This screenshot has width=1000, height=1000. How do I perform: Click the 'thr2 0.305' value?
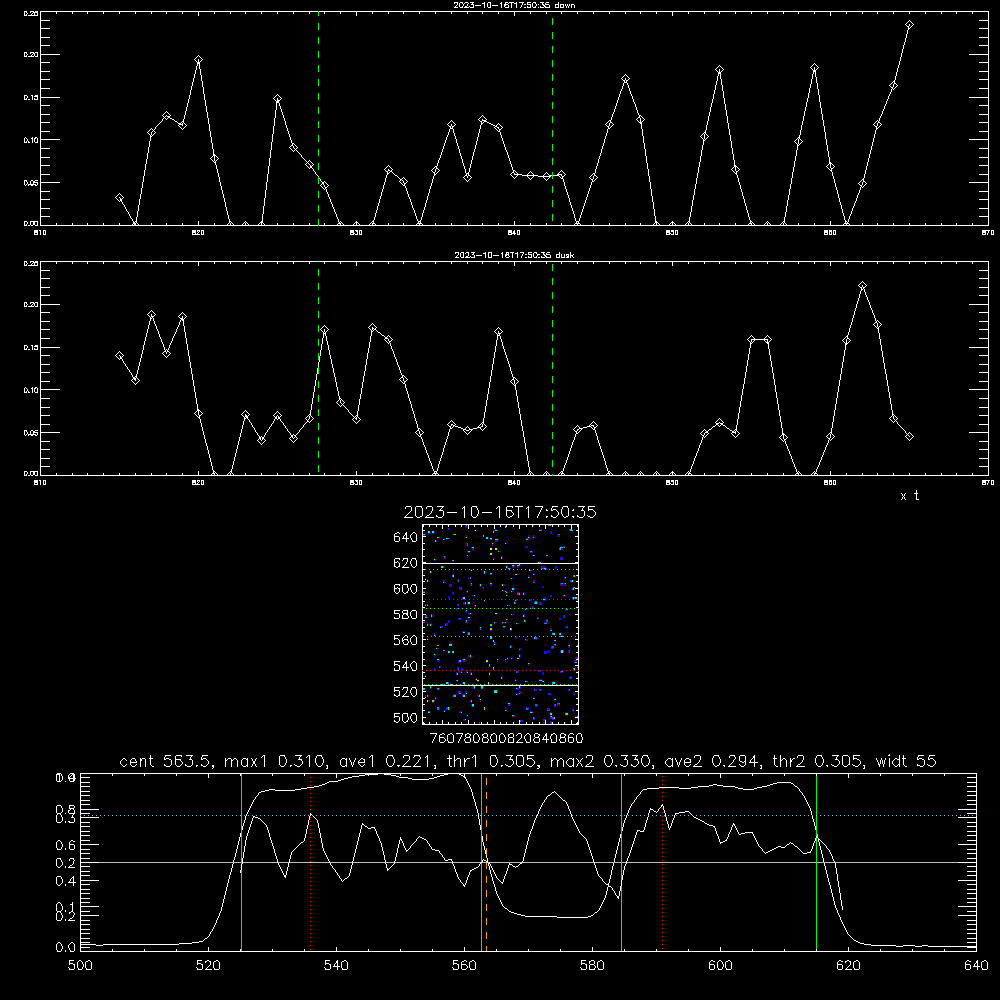point(818,761)
